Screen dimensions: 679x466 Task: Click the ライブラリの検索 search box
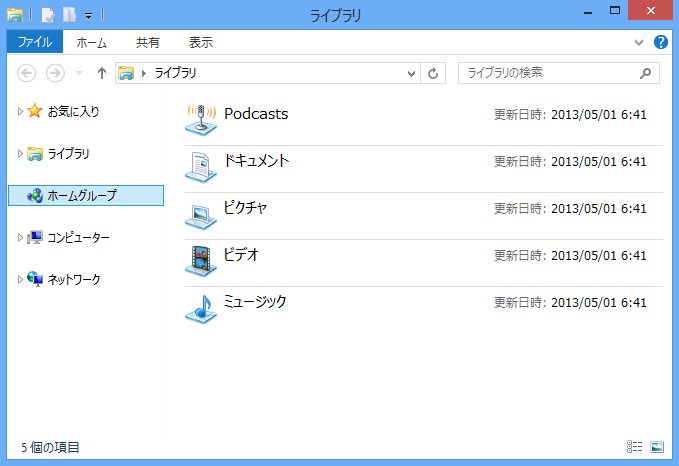pos(559,73)
